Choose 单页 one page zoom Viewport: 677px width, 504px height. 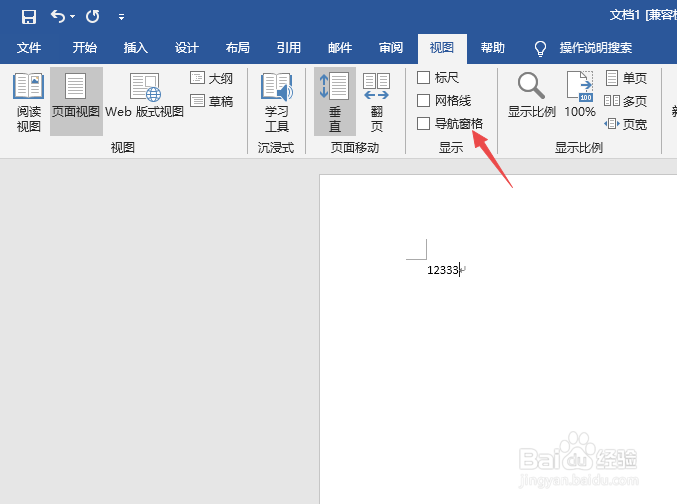[x=626, y=78]
